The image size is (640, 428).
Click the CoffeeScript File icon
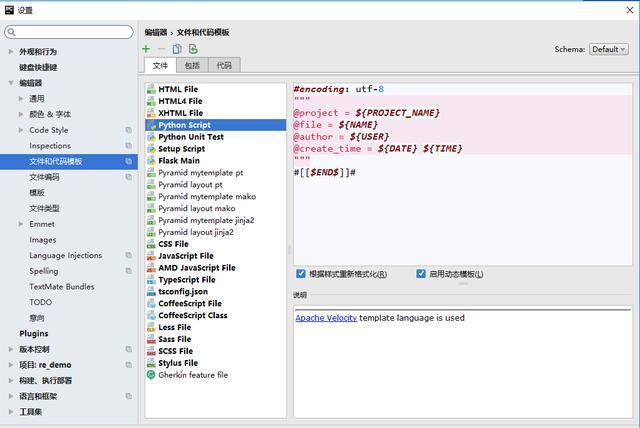[151, 303]
